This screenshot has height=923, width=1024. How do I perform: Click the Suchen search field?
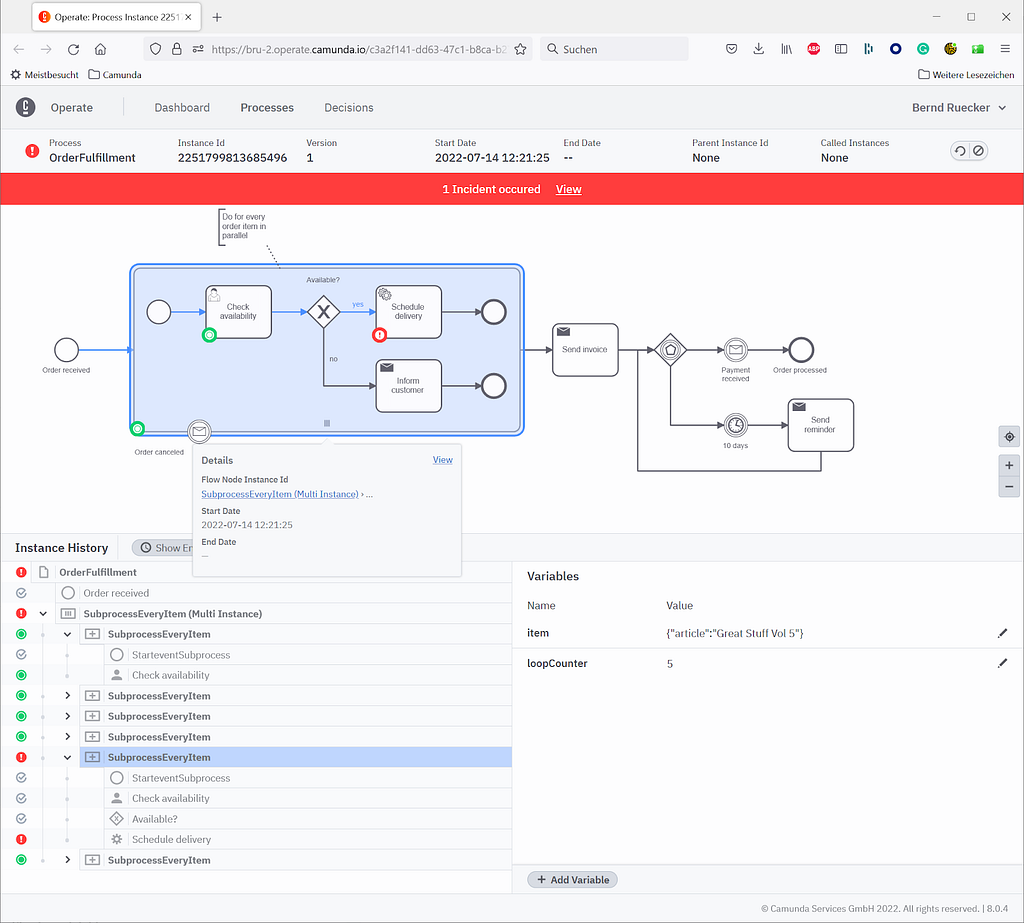pos(614,50)
